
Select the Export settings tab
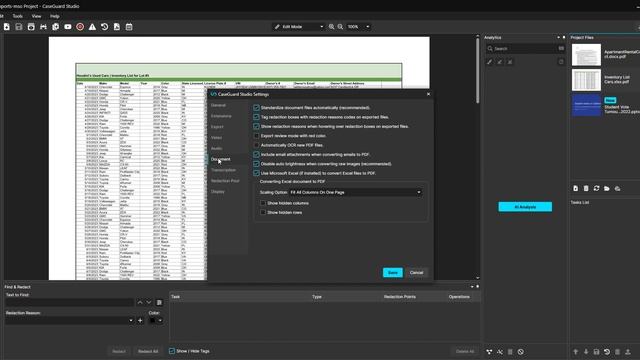[217, 127]
